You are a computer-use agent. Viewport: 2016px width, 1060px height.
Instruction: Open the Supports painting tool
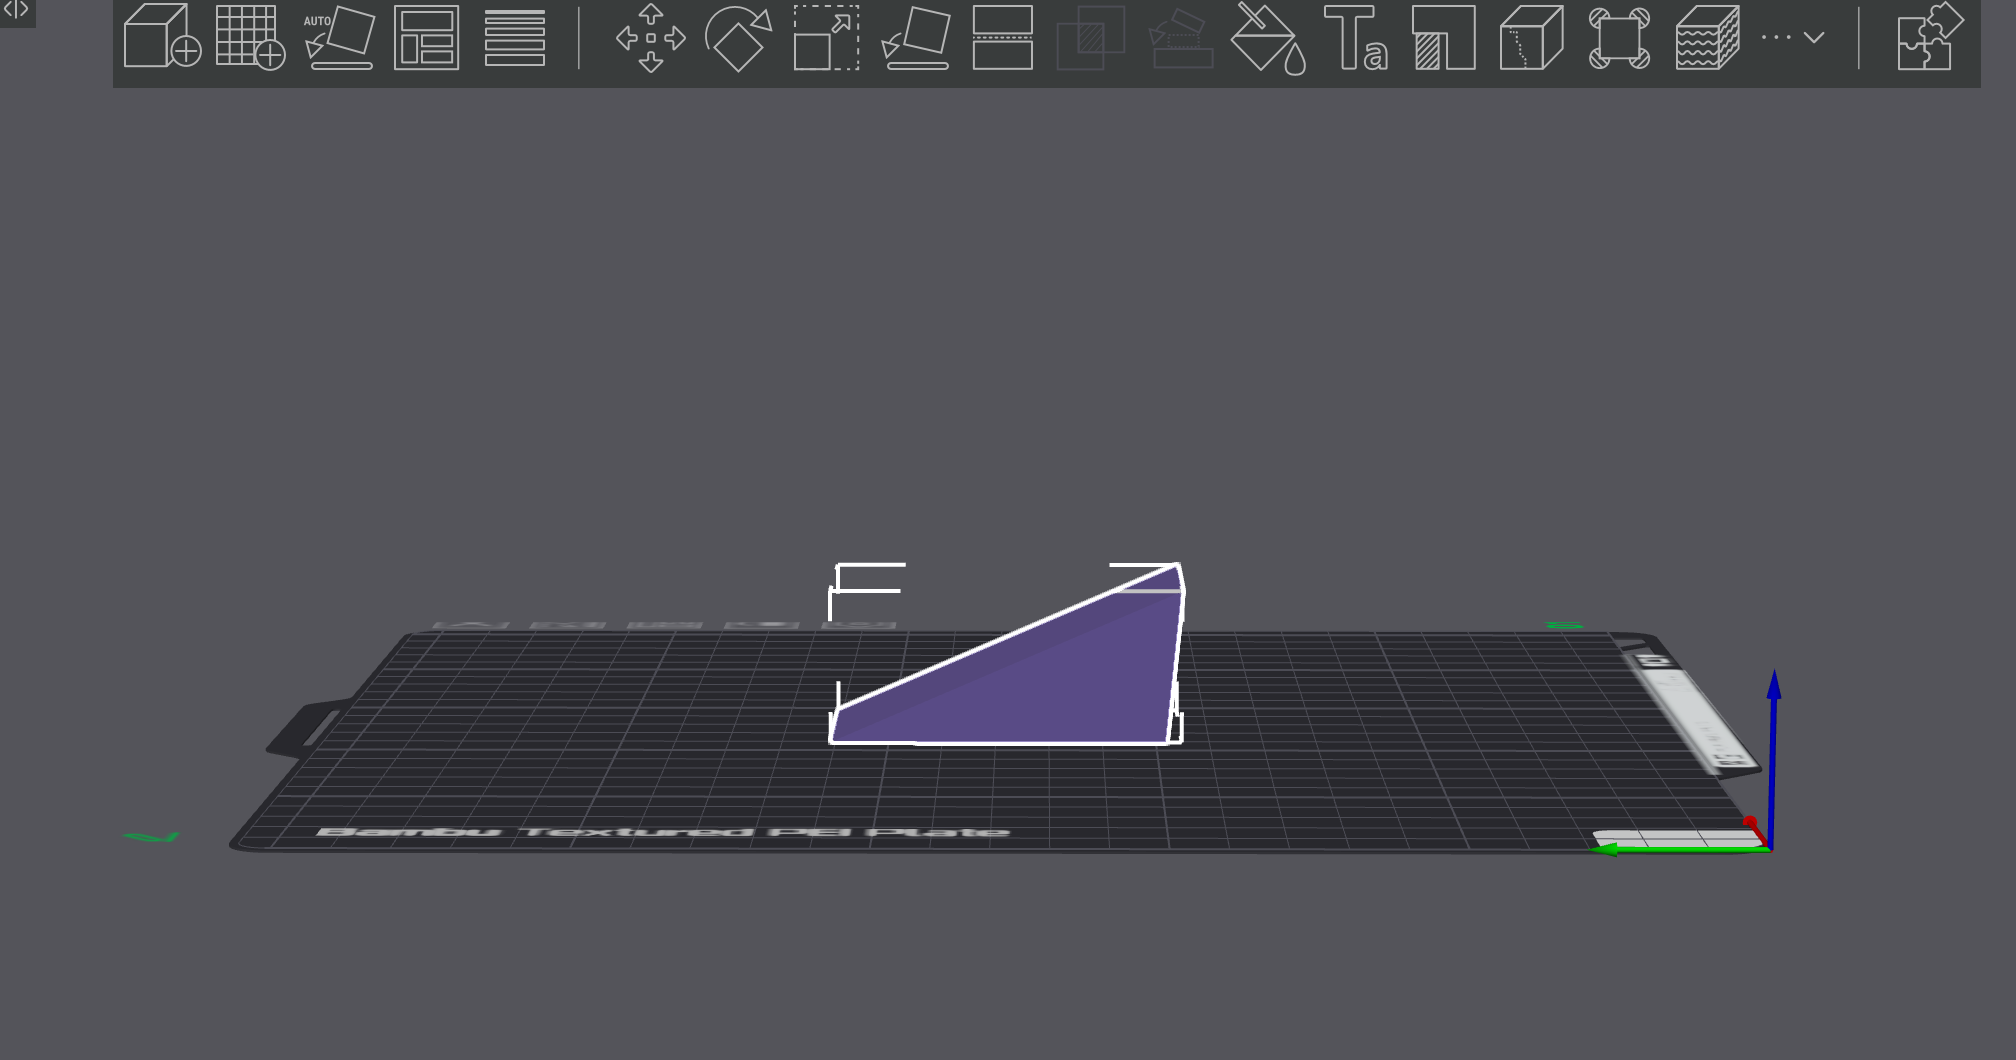pyautogui.click(x=1443, y=37)
